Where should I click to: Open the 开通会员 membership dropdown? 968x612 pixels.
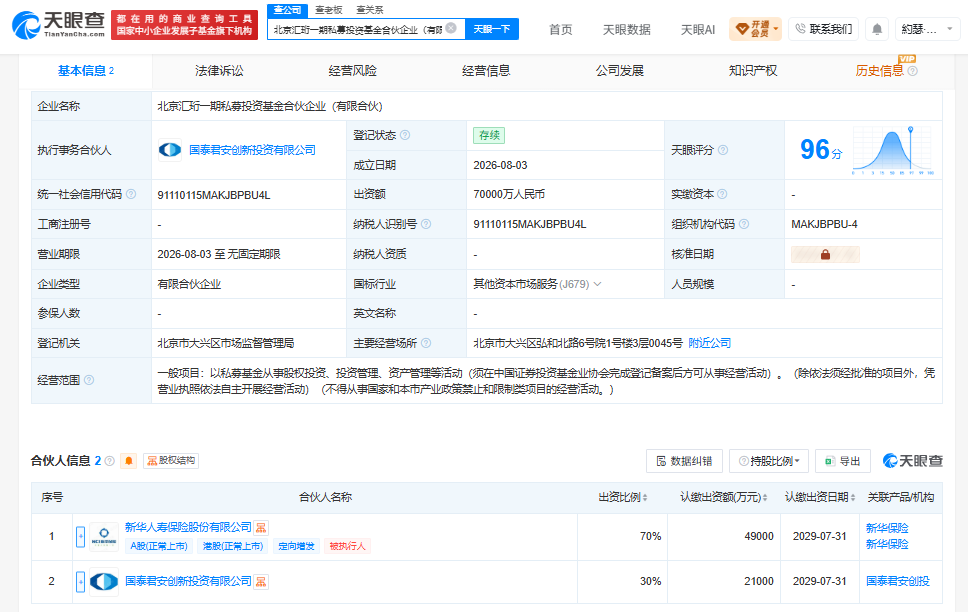[755, 29]
